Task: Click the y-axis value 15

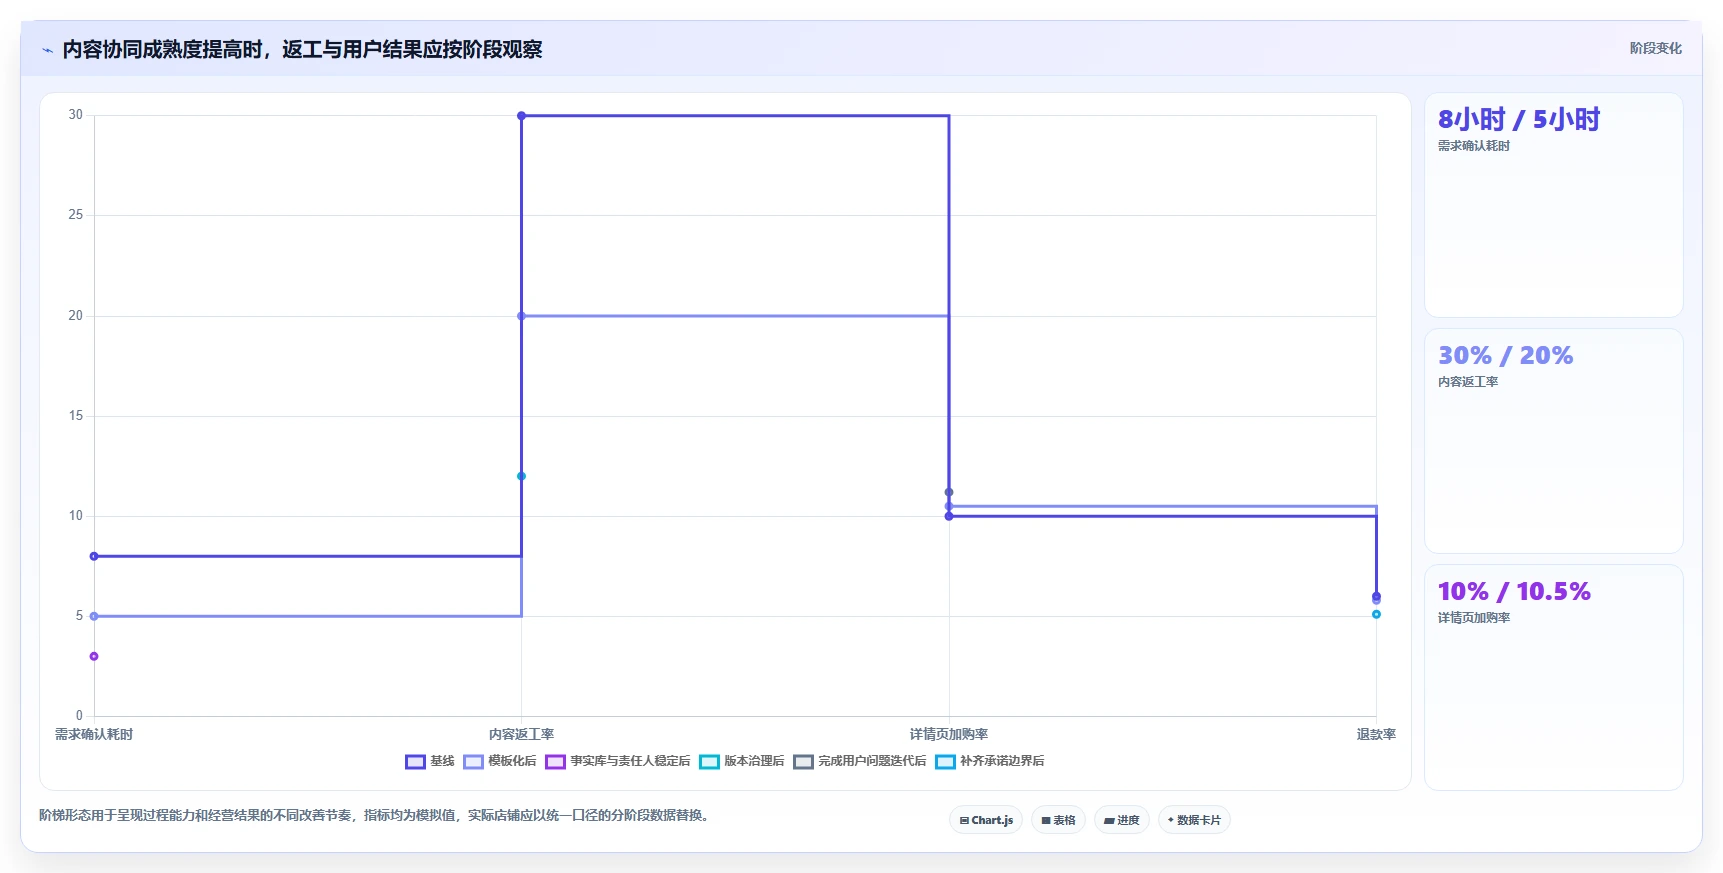Action: point(76,416)
